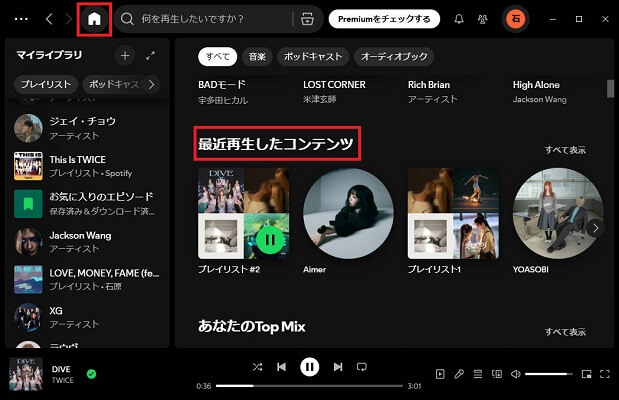Open the friends activity icon
This screenshot has width=619, height=400.
click(x=482, y=19)
